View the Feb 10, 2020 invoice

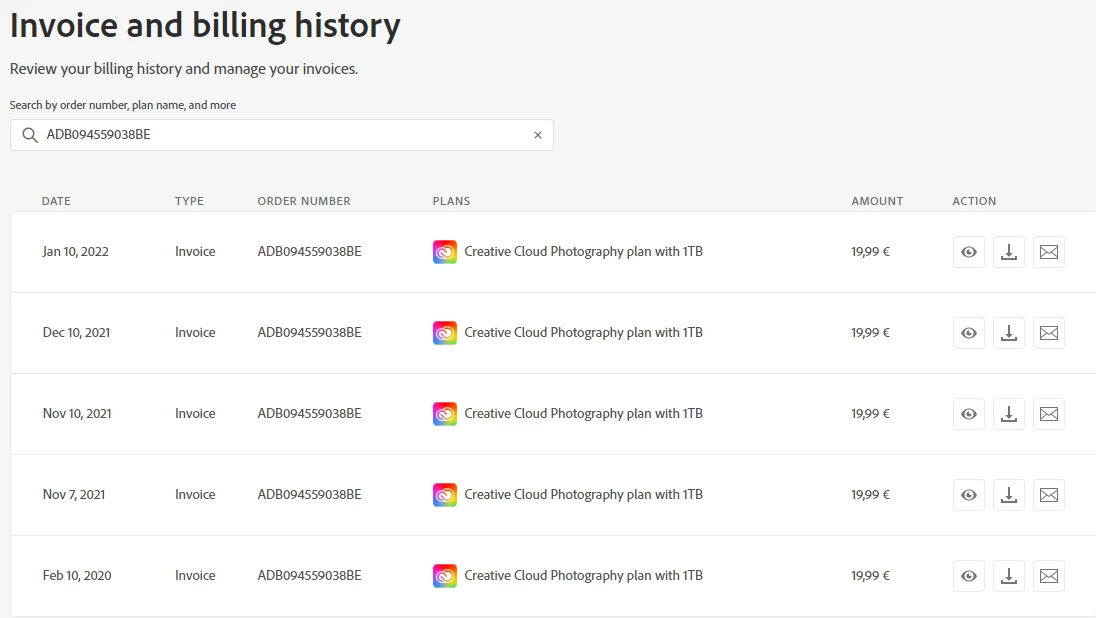[x=969, y=577]
